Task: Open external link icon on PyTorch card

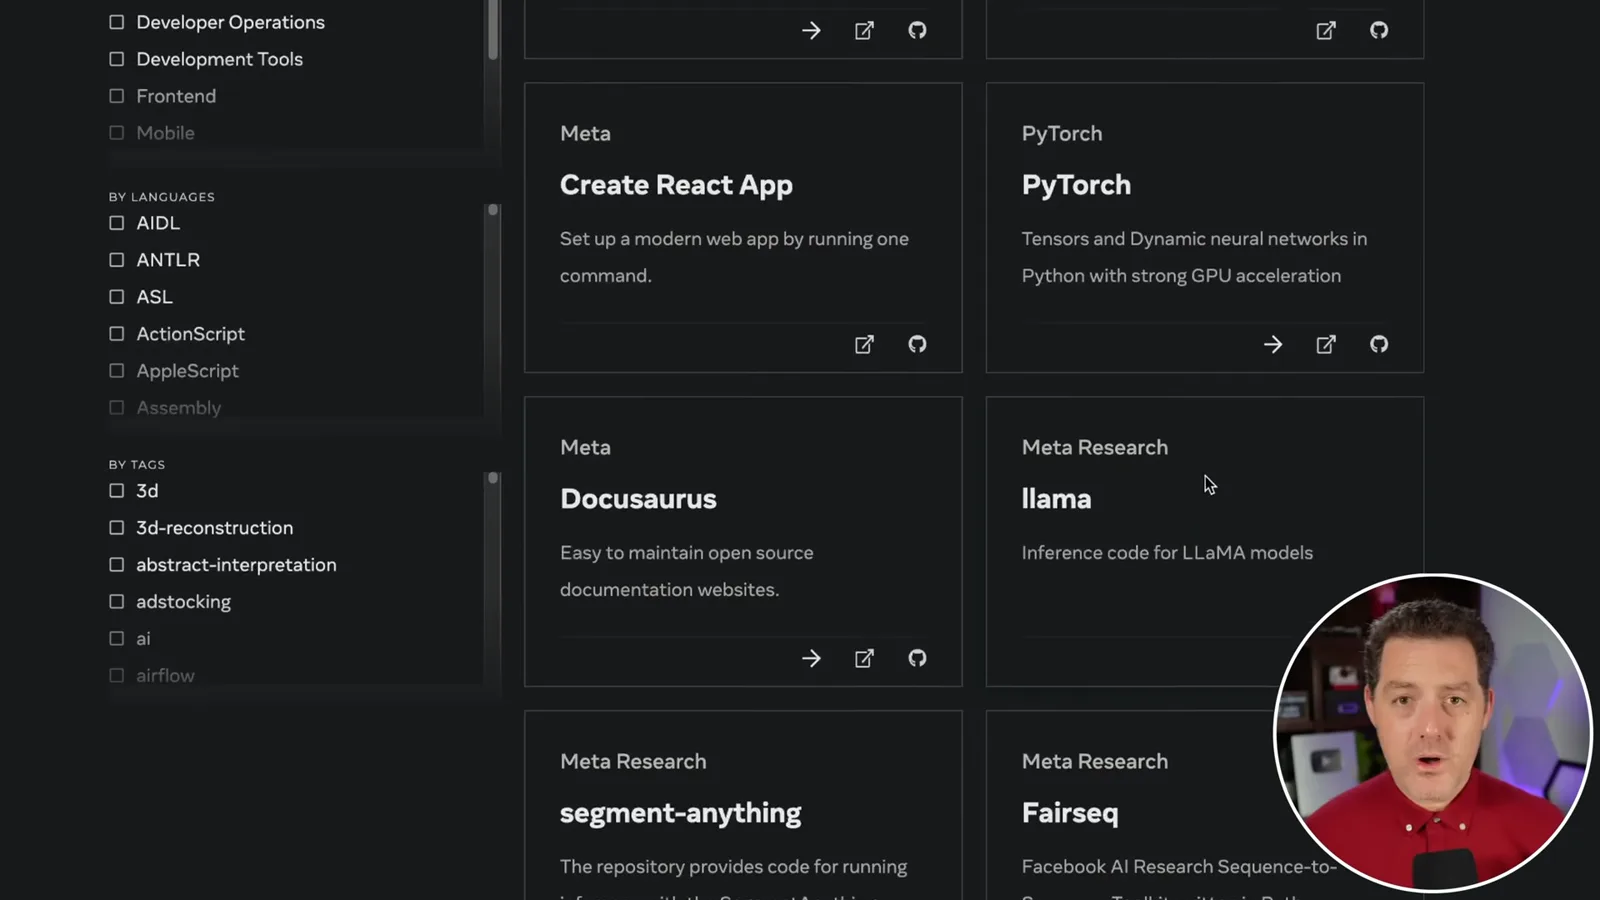Action: pos(1326,344)
